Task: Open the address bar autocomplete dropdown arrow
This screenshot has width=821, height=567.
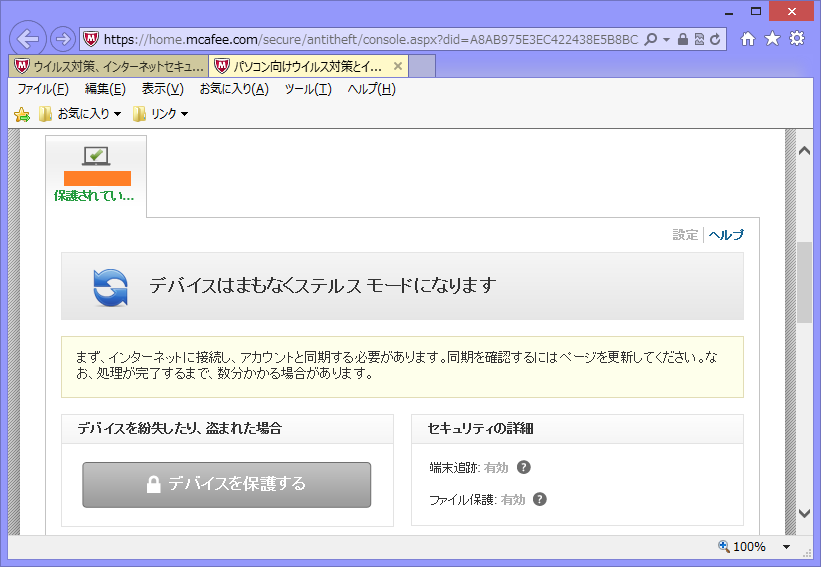Action: coord(666,39)
